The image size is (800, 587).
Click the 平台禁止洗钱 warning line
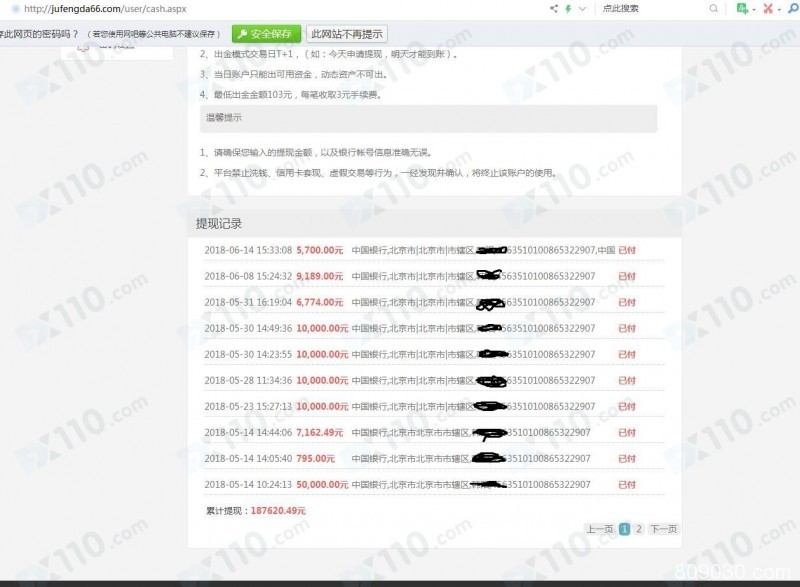(x=378, y=173)
